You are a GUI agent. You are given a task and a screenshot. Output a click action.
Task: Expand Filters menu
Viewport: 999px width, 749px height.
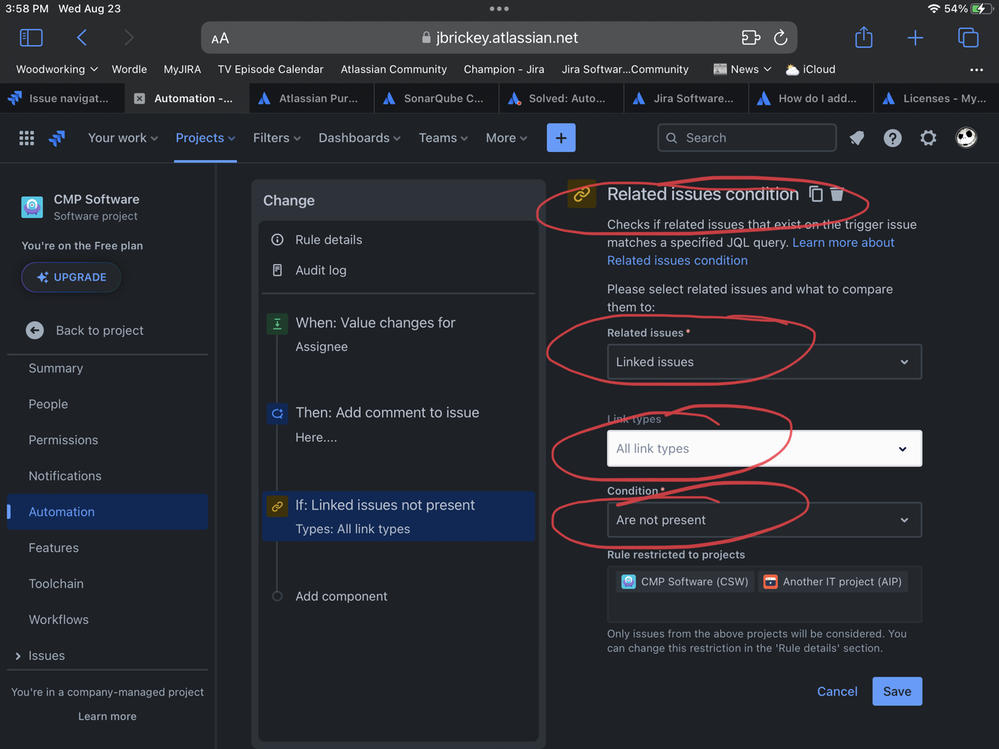277,138
